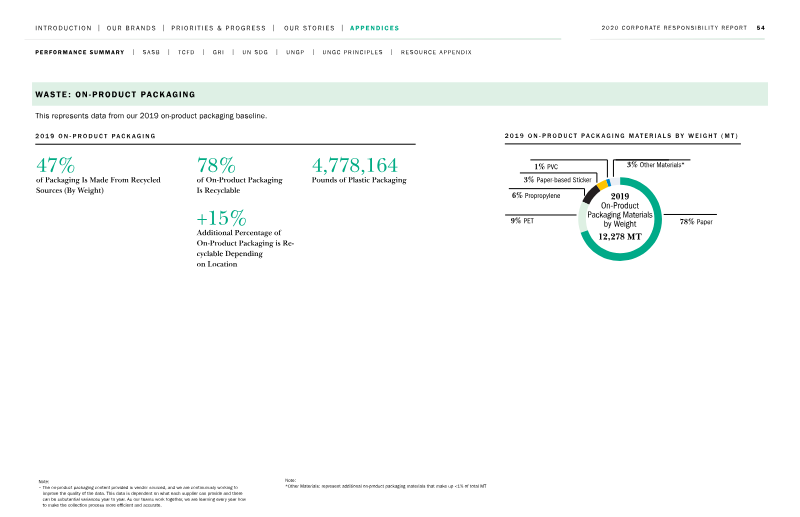Select the 78% Paper chart label
Image resolution: width=800 pixels, height=517 pixels.
[x=696, y=221]
